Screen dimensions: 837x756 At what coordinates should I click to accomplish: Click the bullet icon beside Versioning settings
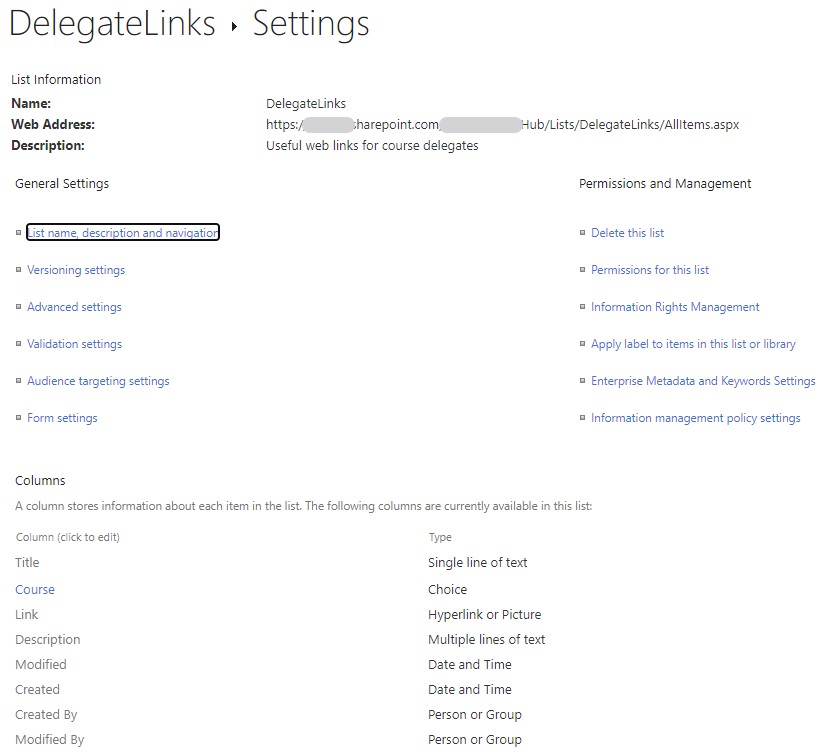click(x=18, y=270)
